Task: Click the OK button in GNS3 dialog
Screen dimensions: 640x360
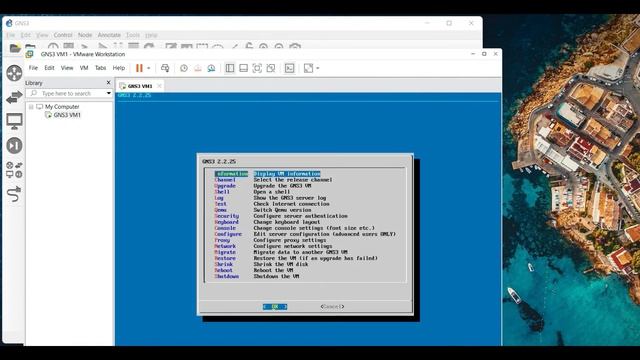Action: point(275,307)
